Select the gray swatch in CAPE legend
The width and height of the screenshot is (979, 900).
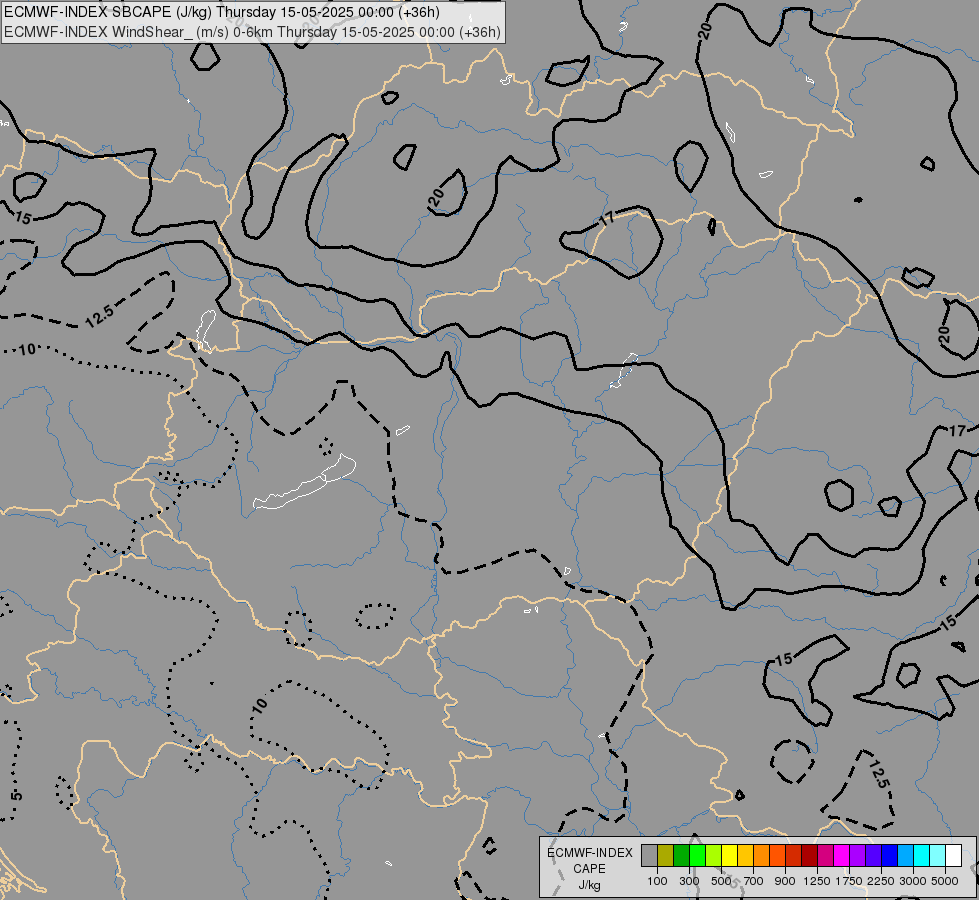tap(649, 855)
